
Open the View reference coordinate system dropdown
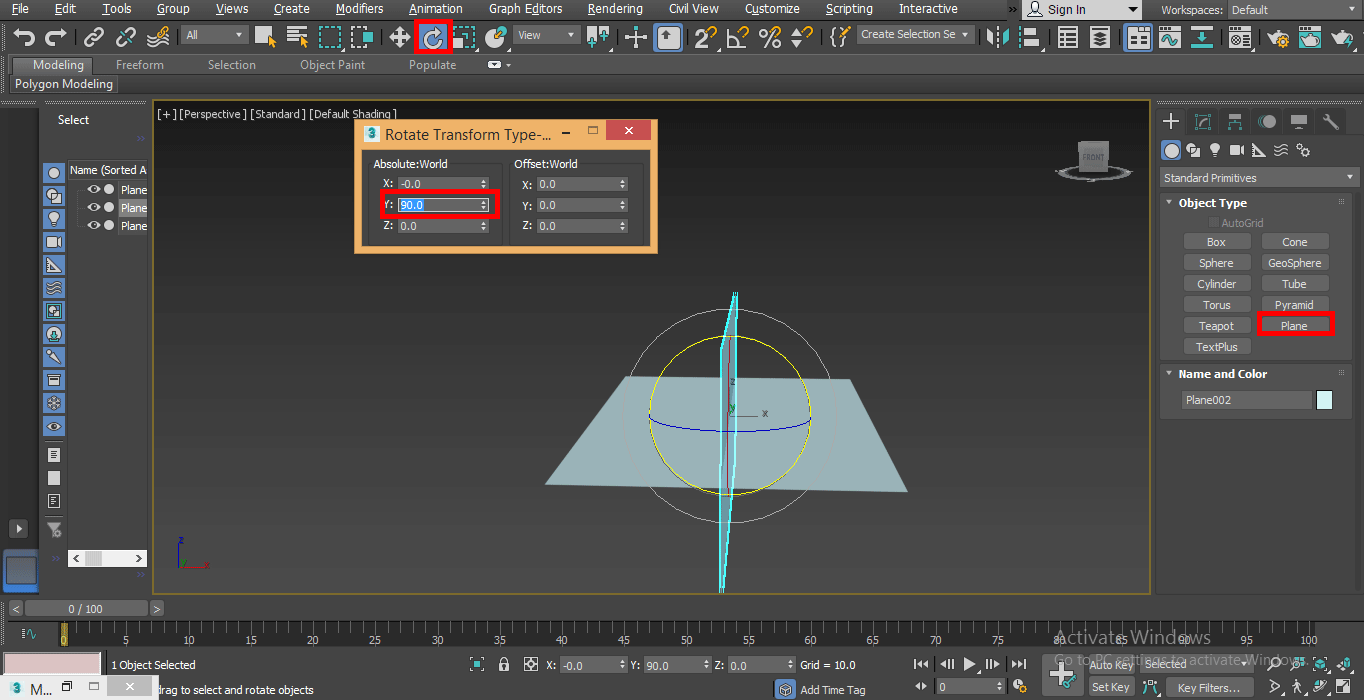coord(547,35)
